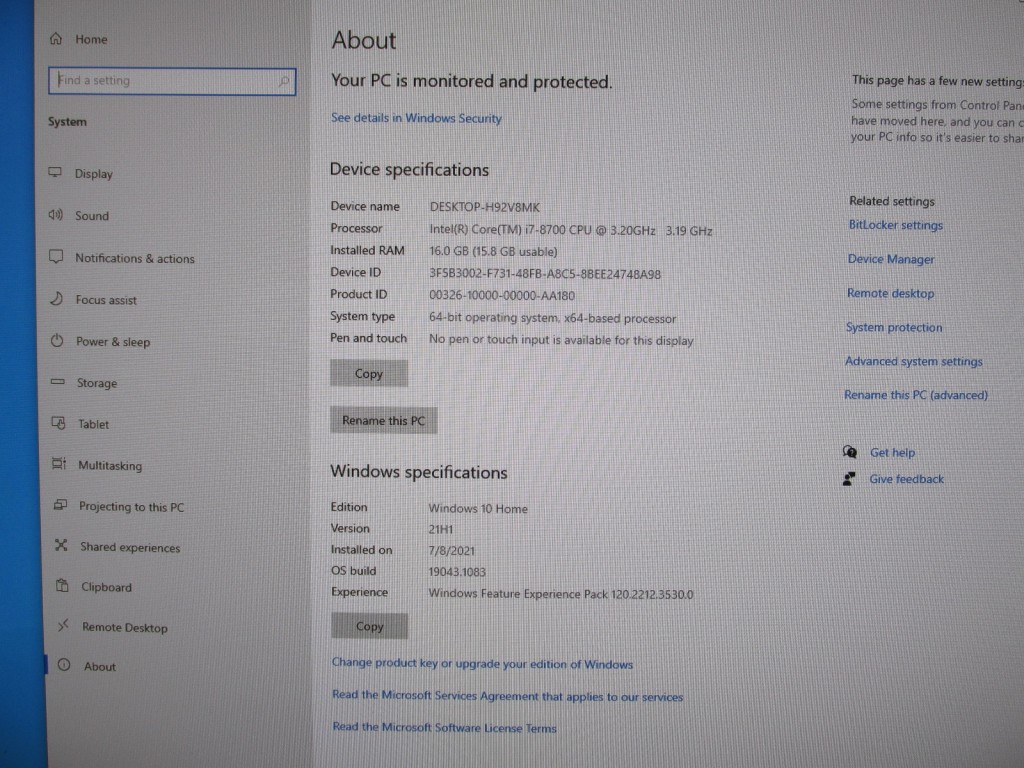
Task: Click the Sound speaker icon
Action: pyautogui.click(x=56, y=215)
